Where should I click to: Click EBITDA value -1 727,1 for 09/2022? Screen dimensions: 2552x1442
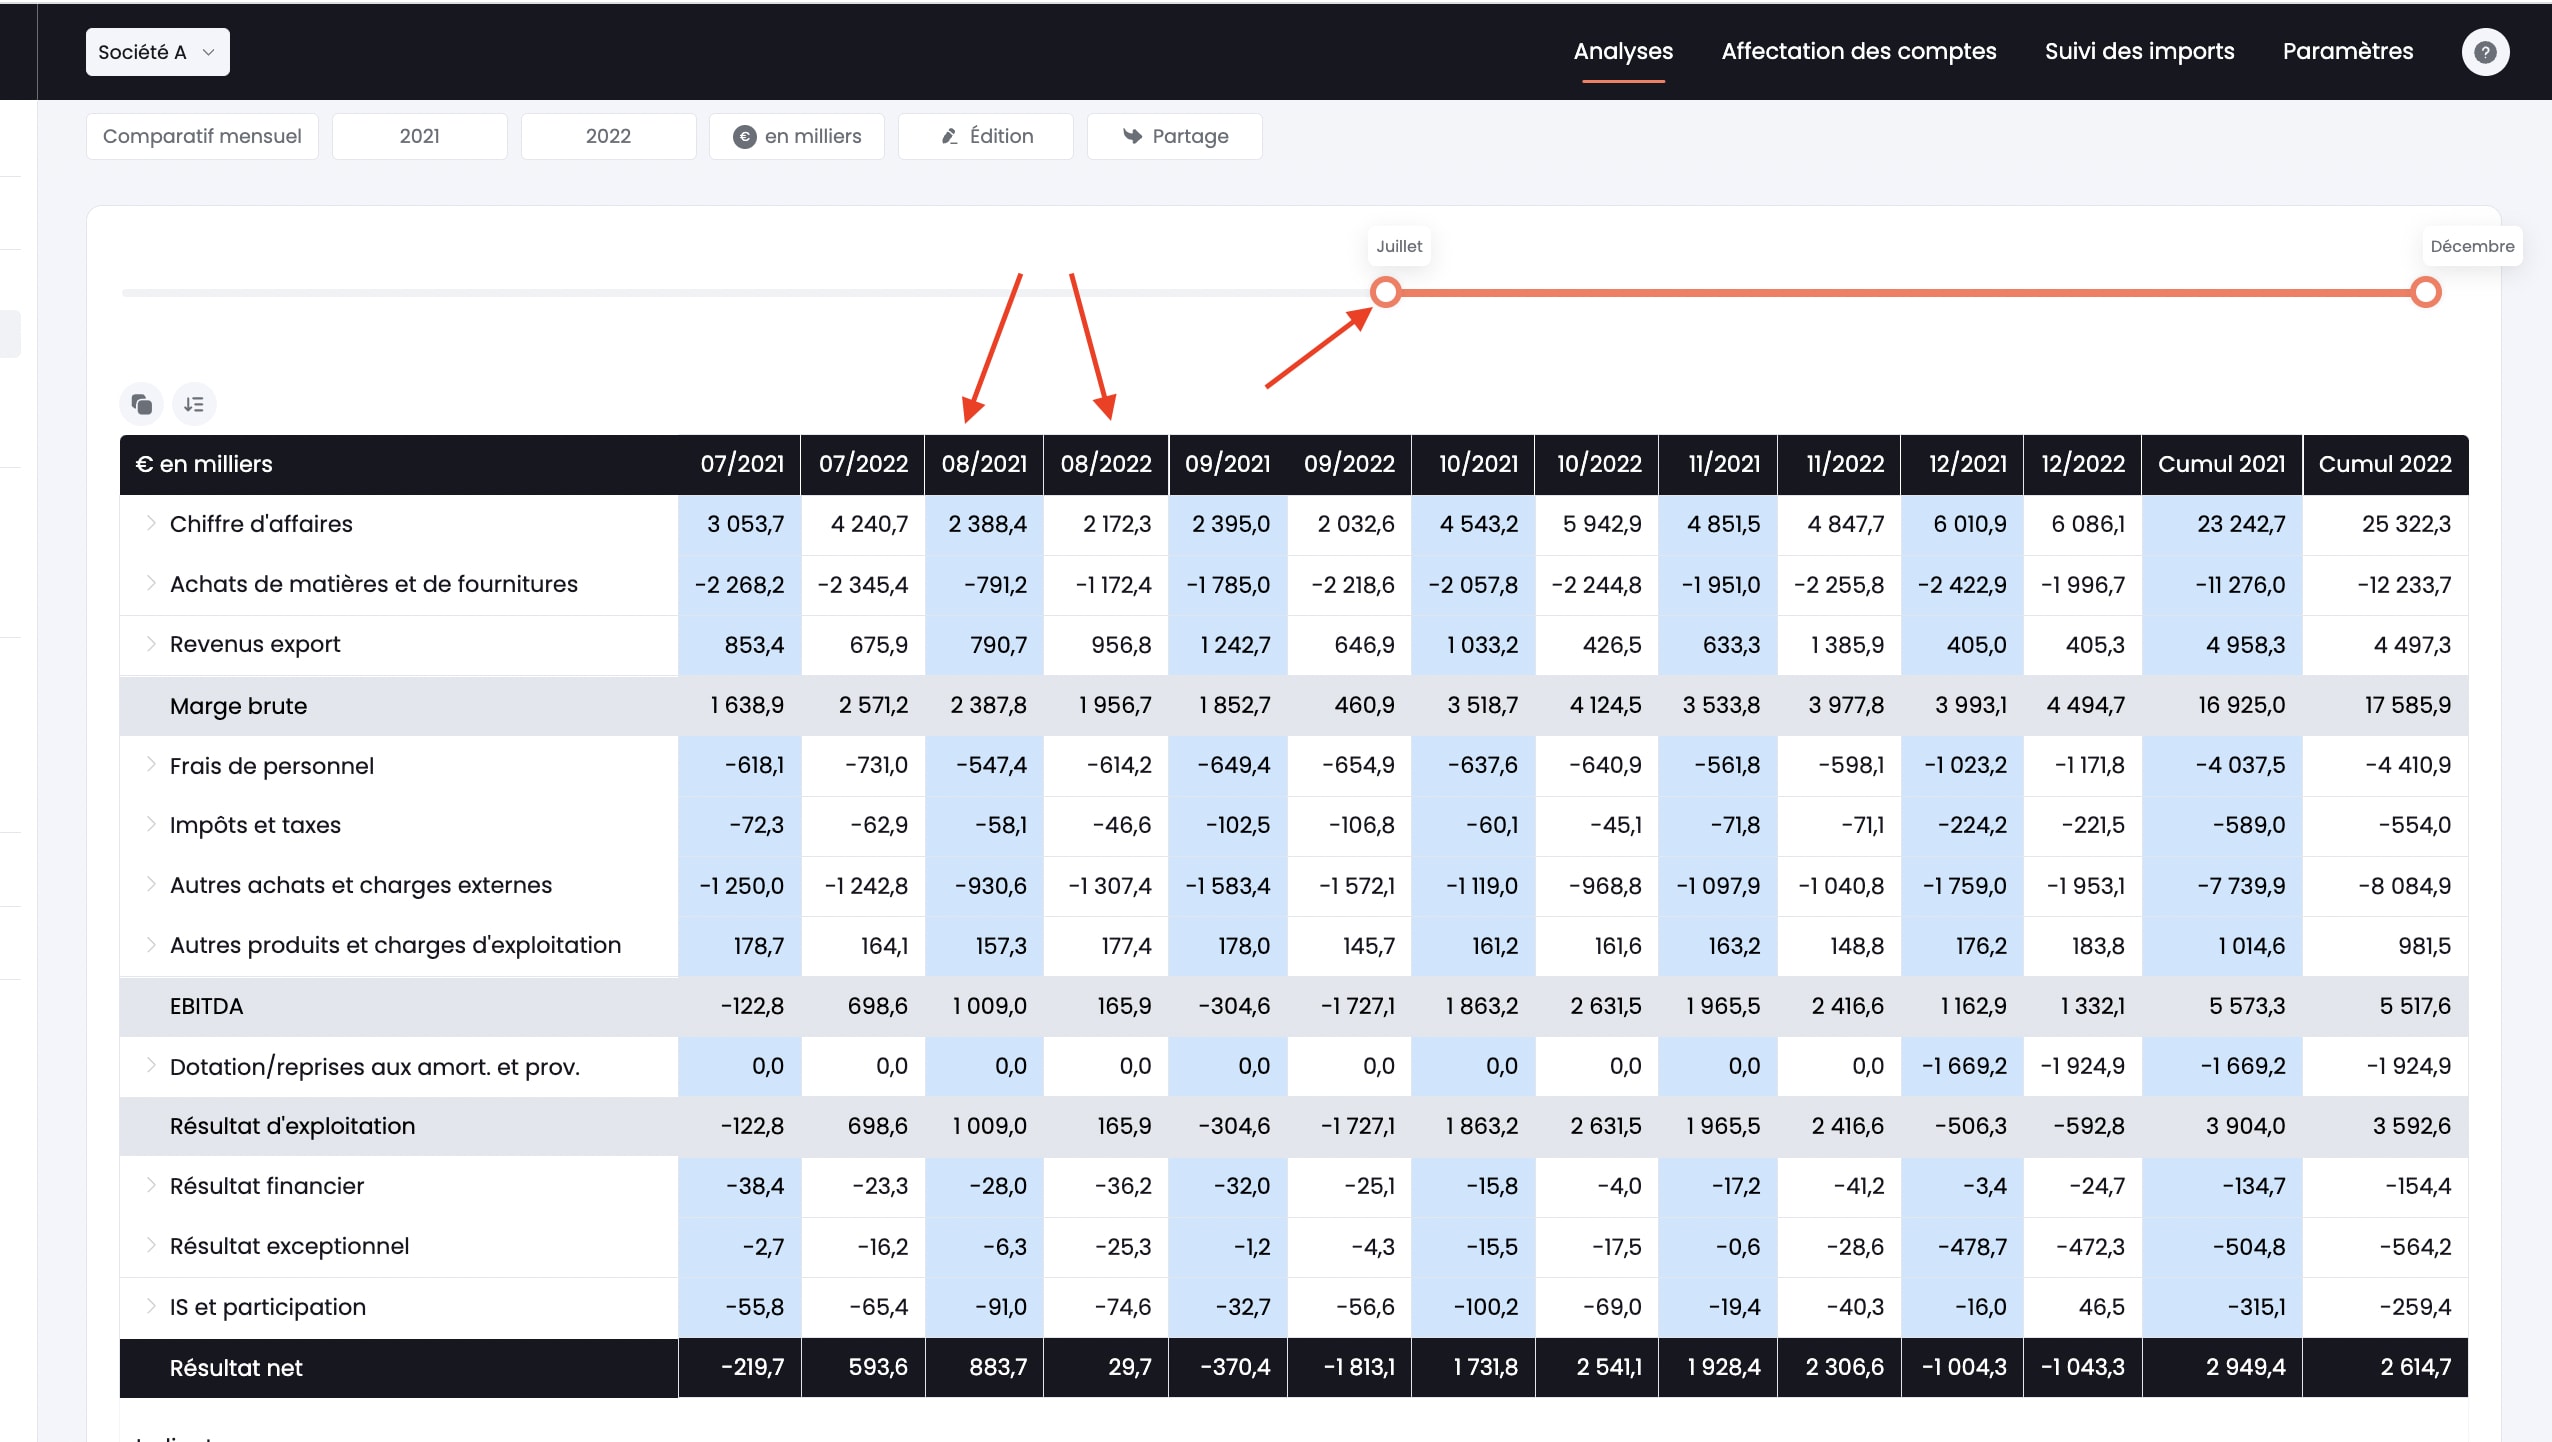tap(1357, 1006)
